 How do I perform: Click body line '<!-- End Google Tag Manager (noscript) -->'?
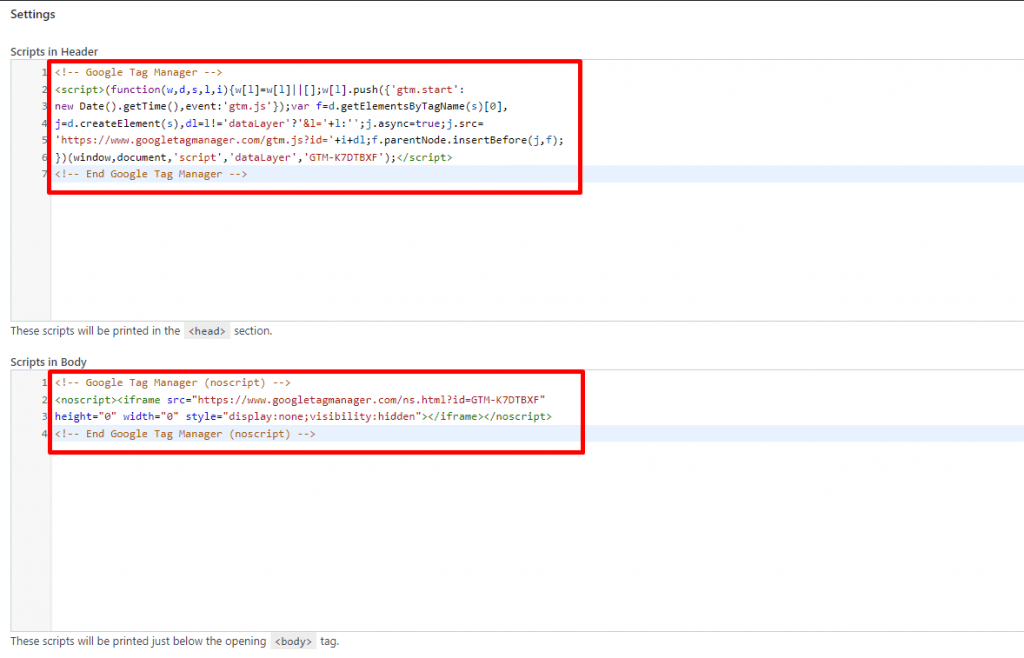tap(185, 433)
